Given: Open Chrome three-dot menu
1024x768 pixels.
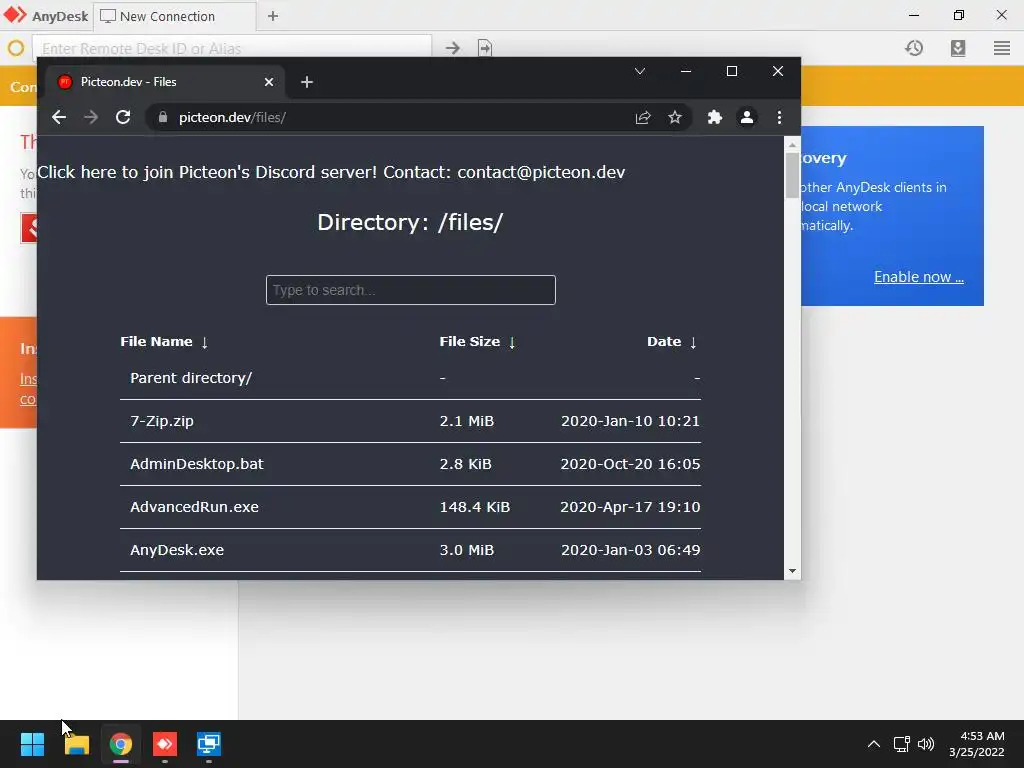Looking at the screenshot, I should (779, 118).
